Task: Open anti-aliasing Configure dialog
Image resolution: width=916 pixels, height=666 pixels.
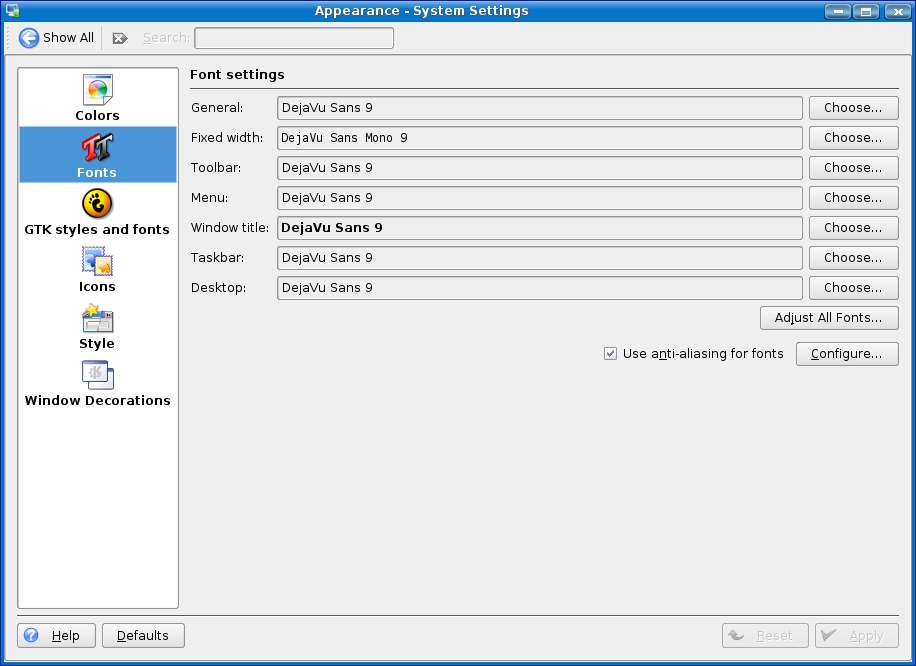Action: tap(846, 354)
